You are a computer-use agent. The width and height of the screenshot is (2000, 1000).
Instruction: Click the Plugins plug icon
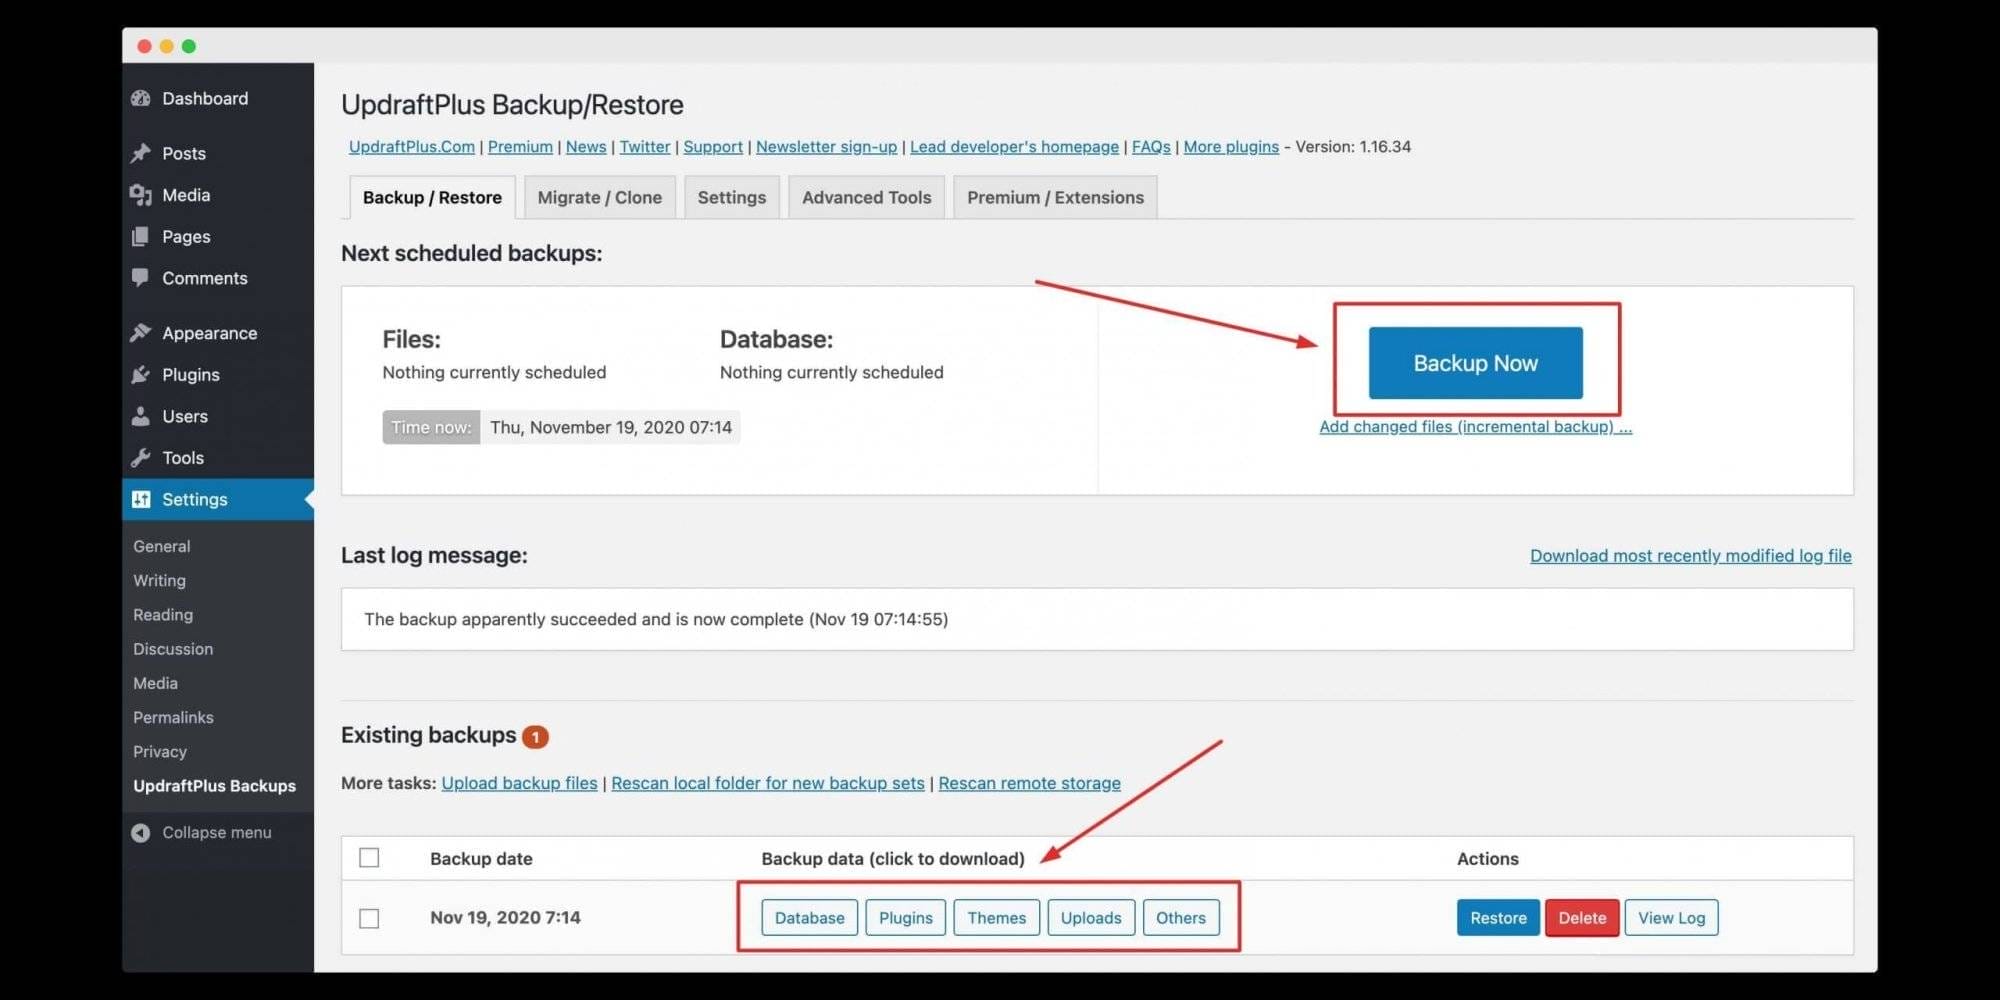click(141, 375)
